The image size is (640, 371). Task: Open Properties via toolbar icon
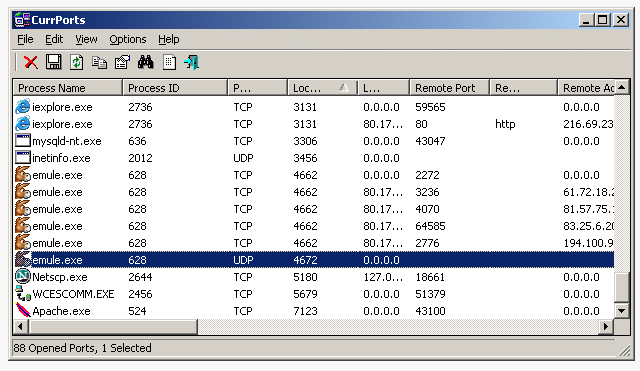point(122,62)
